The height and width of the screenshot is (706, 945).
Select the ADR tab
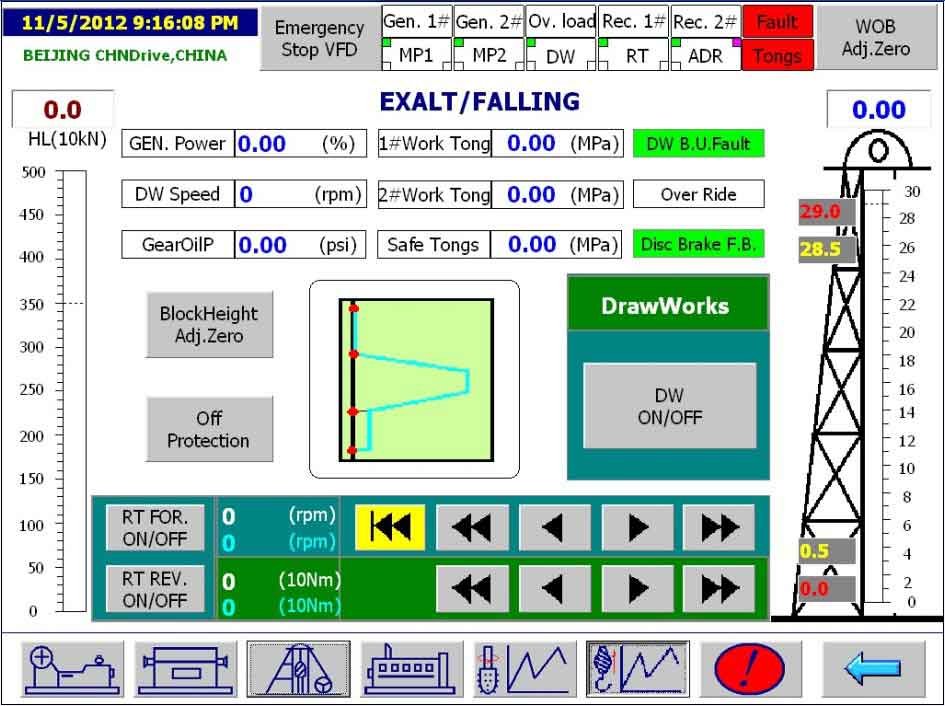[705, 55]
